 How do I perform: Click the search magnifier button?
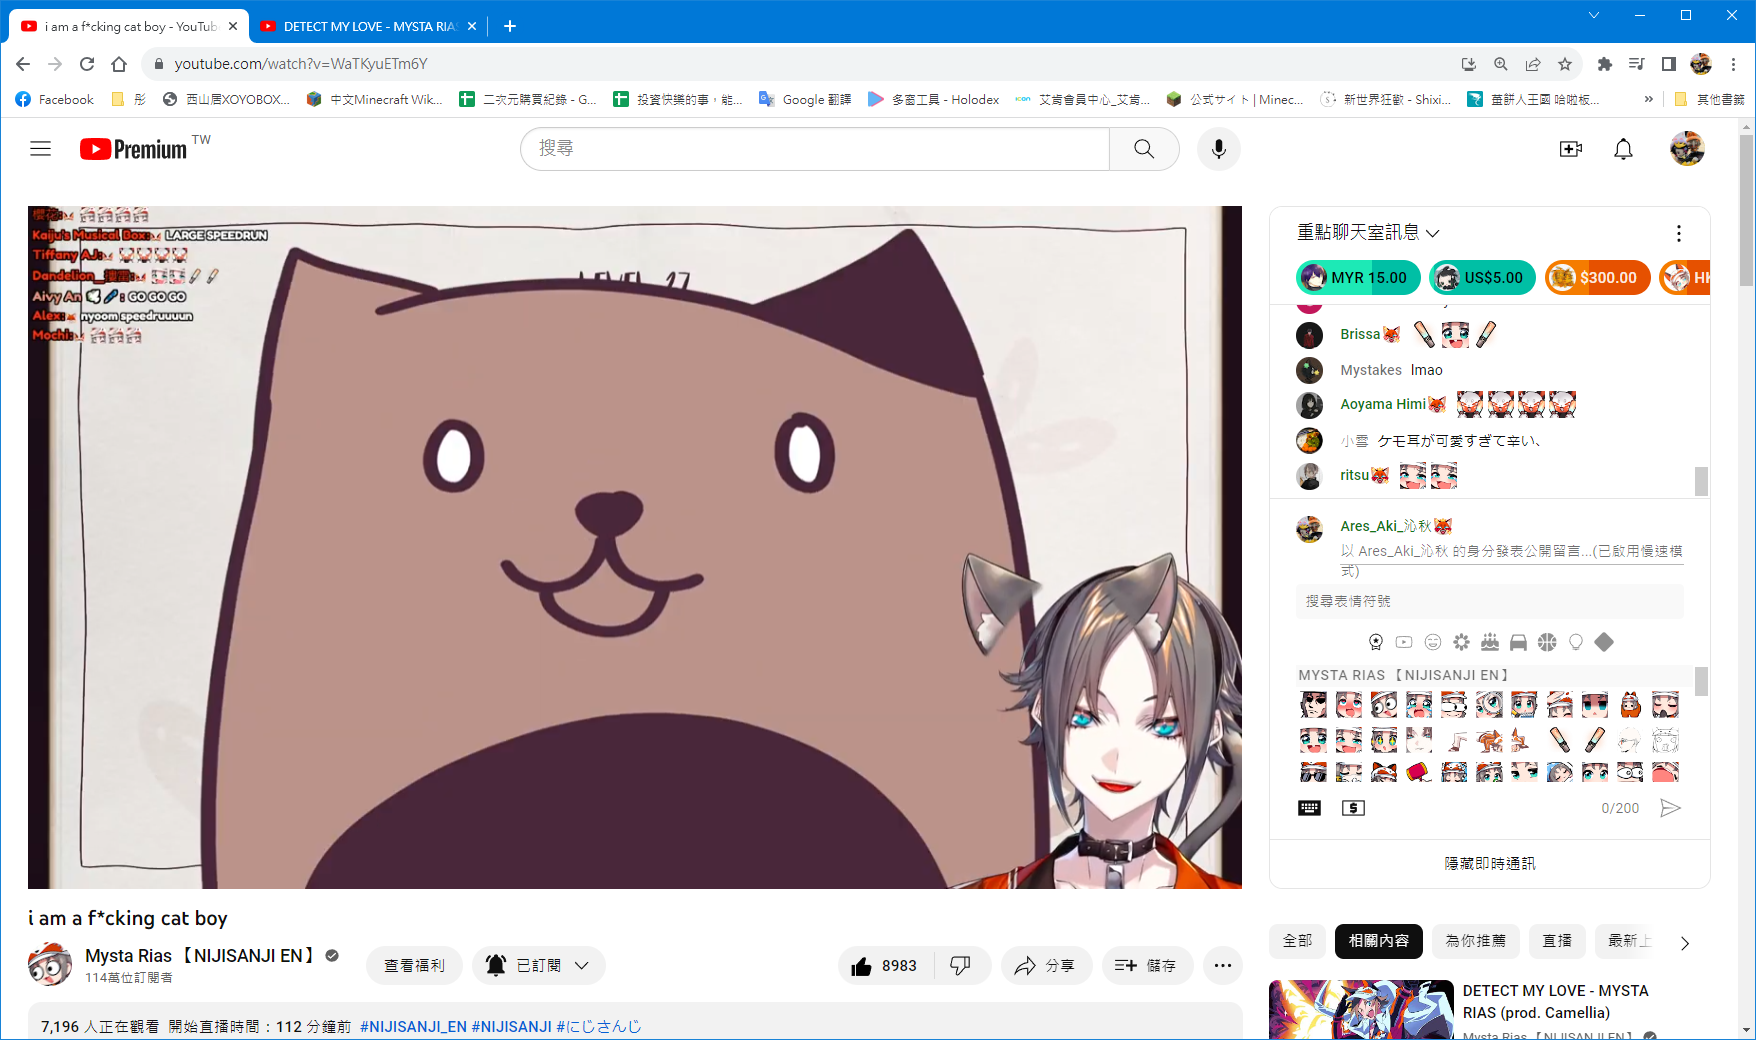click(1144, 149)
